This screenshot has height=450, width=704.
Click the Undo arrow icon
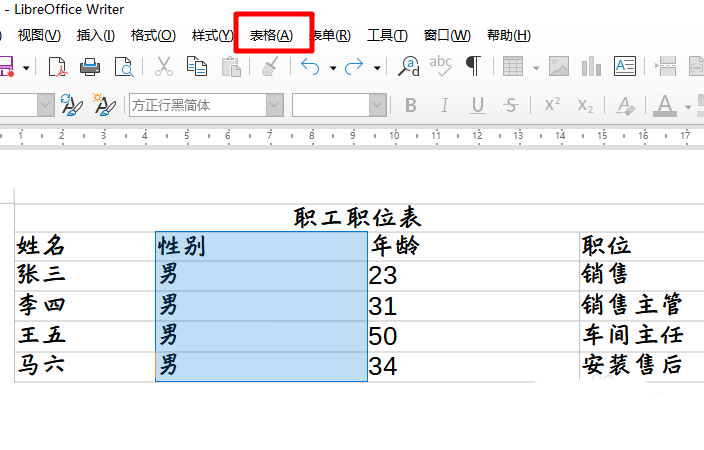tap(310, 67)
